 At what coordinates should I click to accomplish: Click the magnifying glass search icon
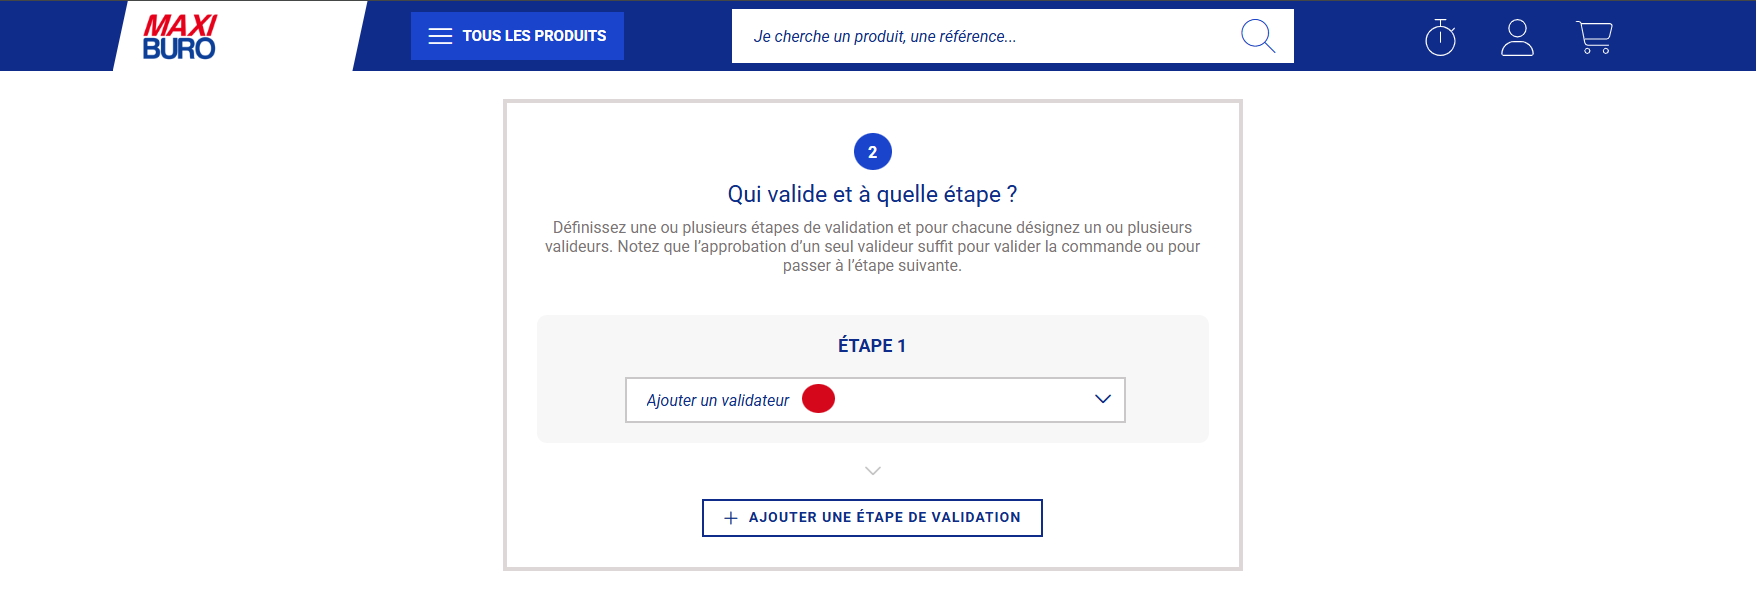point(1257,36)
